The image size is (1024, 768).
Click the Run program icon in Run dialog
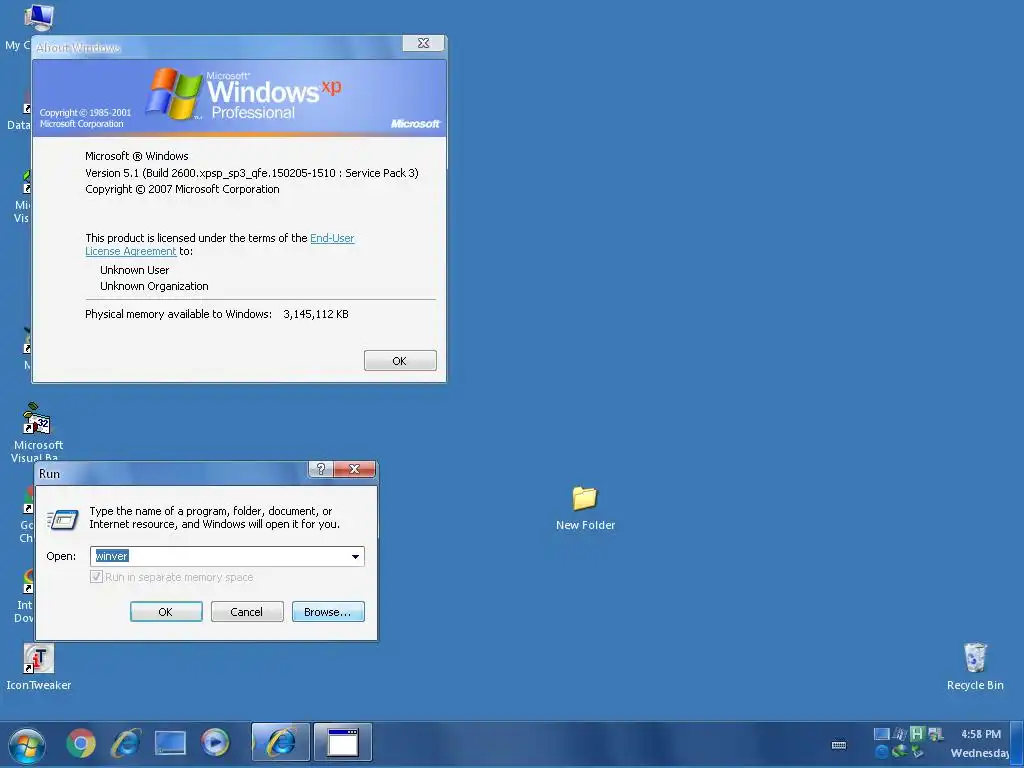point(63,520)
